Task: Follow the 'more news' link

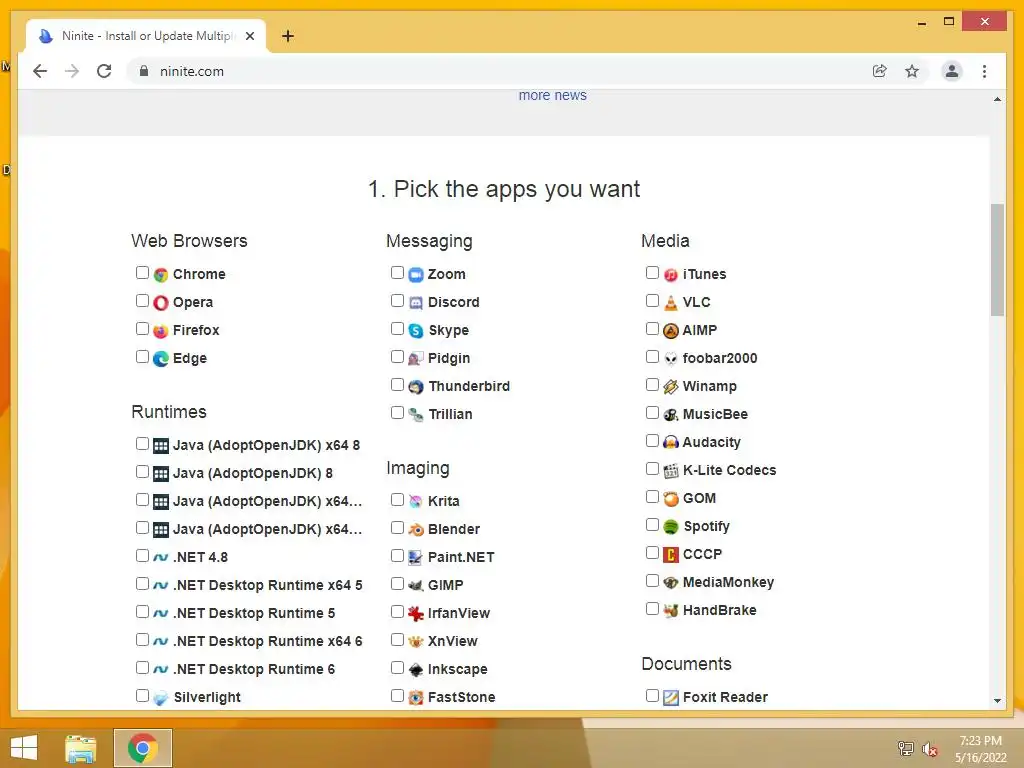Action: click(x=552, y=95)
